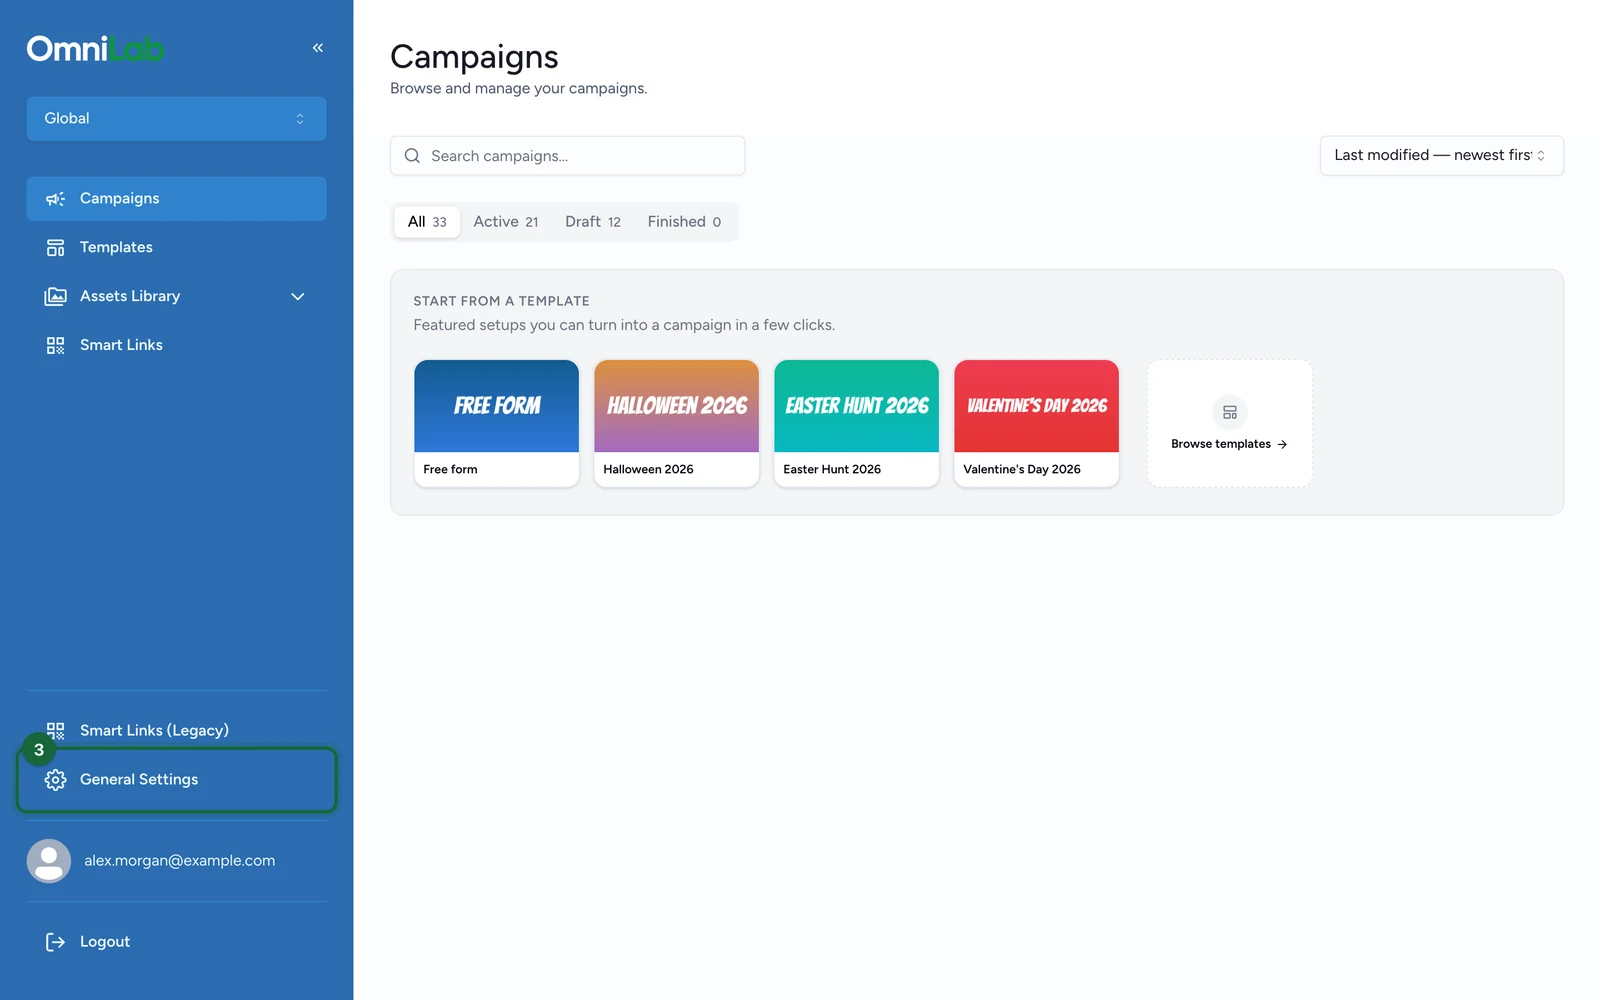Switch to the Draft campaigns tab
The height and width of the screenshot is (1000, 1600).
click(593, 222)
